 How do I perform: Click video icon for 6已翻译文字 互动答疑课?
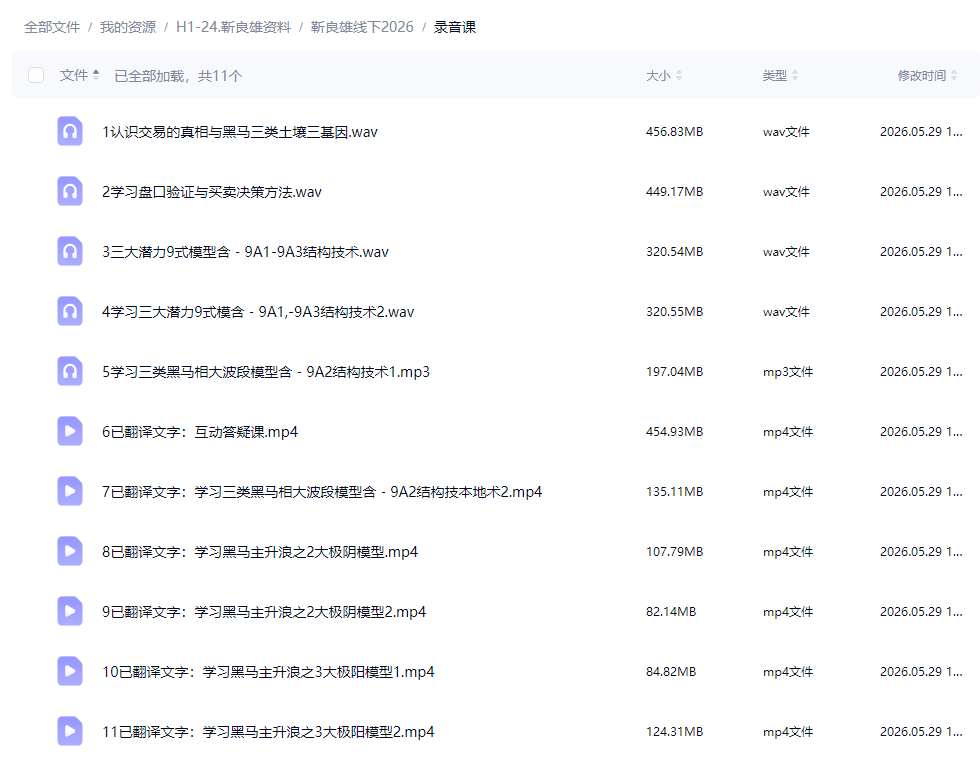click(x=70, y=431)
